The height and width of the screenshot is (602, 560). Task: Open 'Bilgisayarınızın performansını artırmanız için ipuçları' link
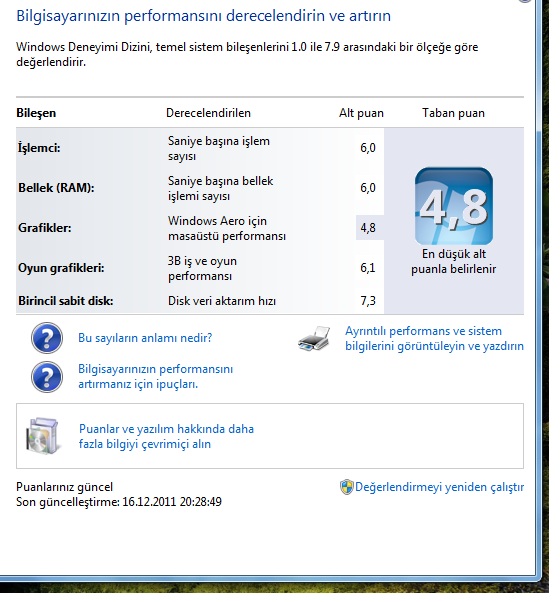pyautogui.click(x=155, y=376)
